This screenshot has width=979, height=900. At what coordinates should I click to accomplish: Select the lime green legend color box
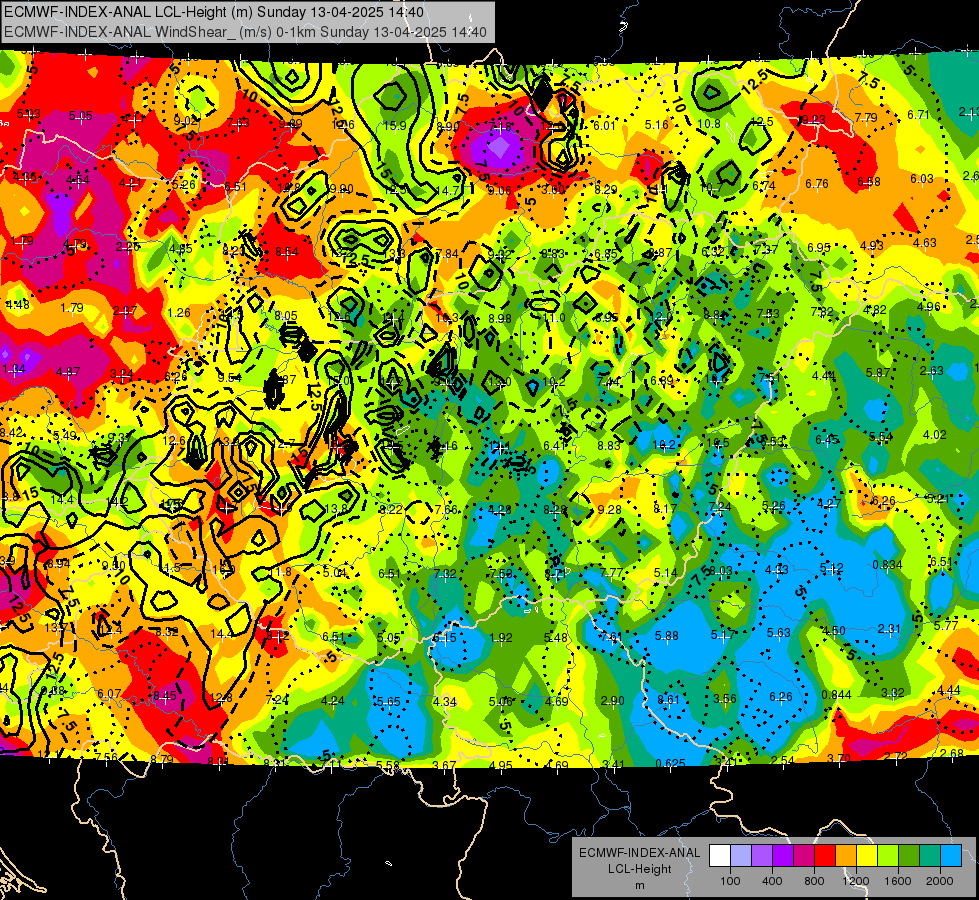coord(888,856)
